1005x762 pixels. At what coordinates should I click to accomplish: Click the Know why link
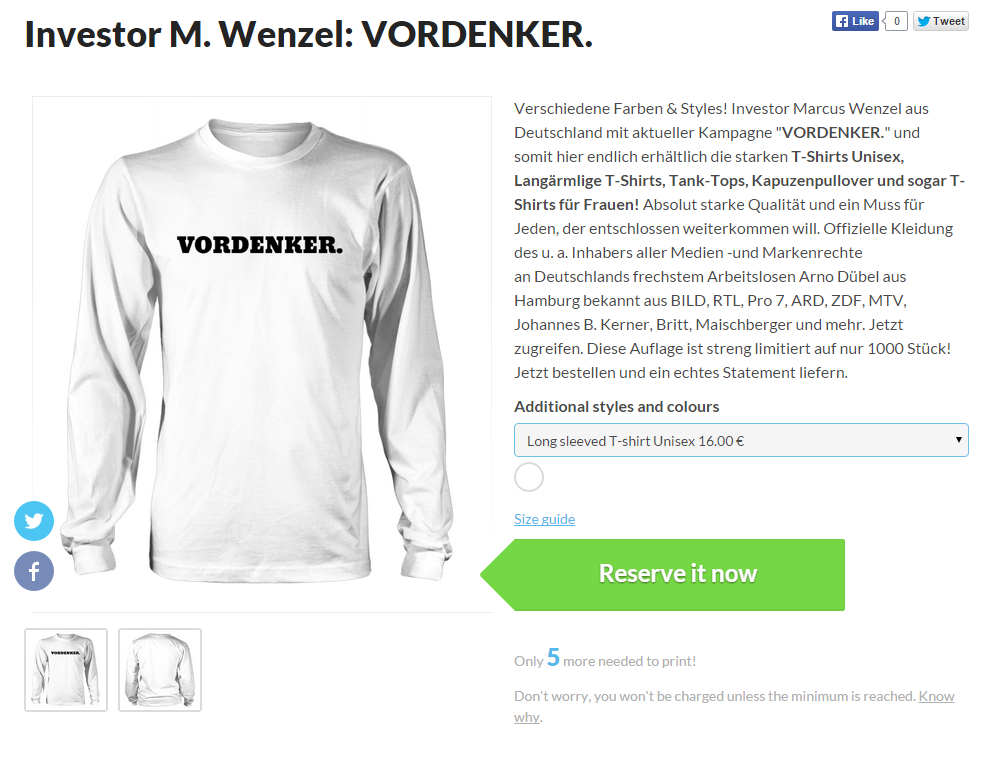734,706
